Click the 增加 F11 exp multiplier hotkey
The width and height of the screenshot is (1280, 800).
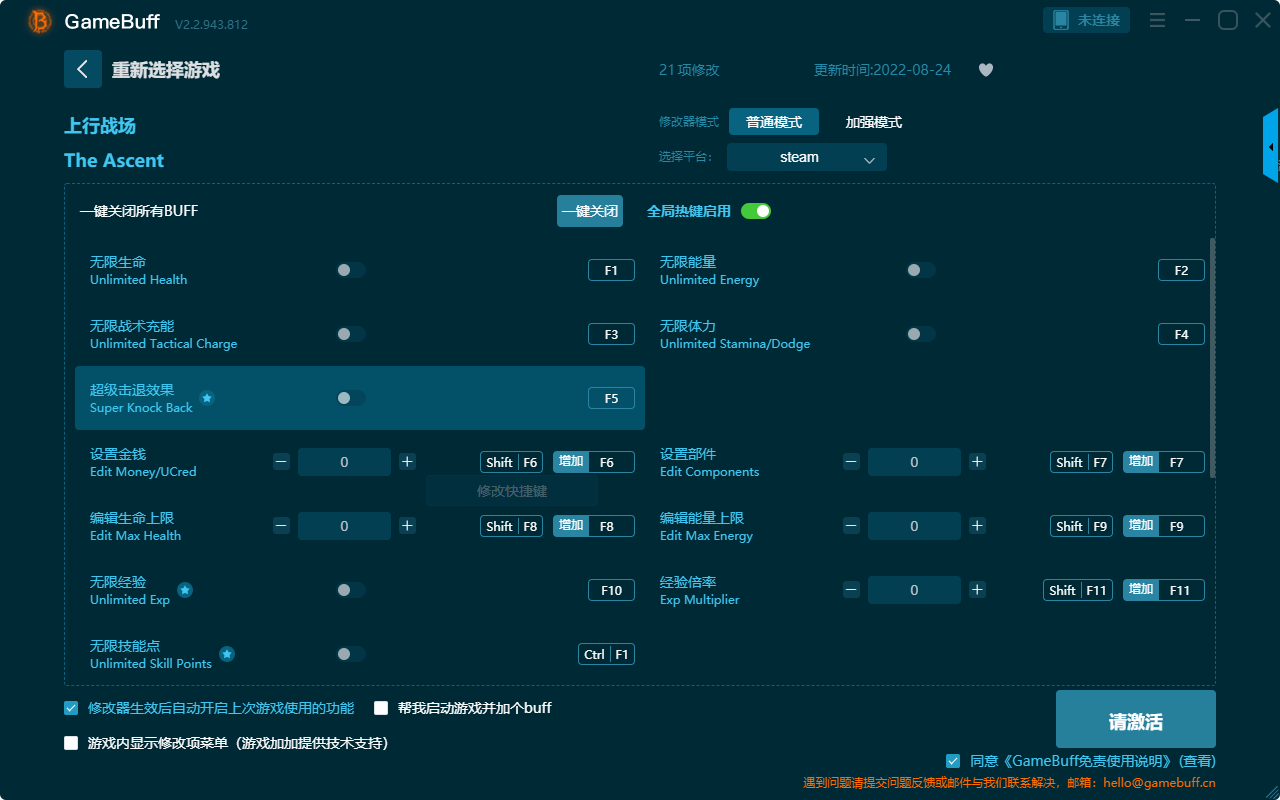coord(1164,590)
